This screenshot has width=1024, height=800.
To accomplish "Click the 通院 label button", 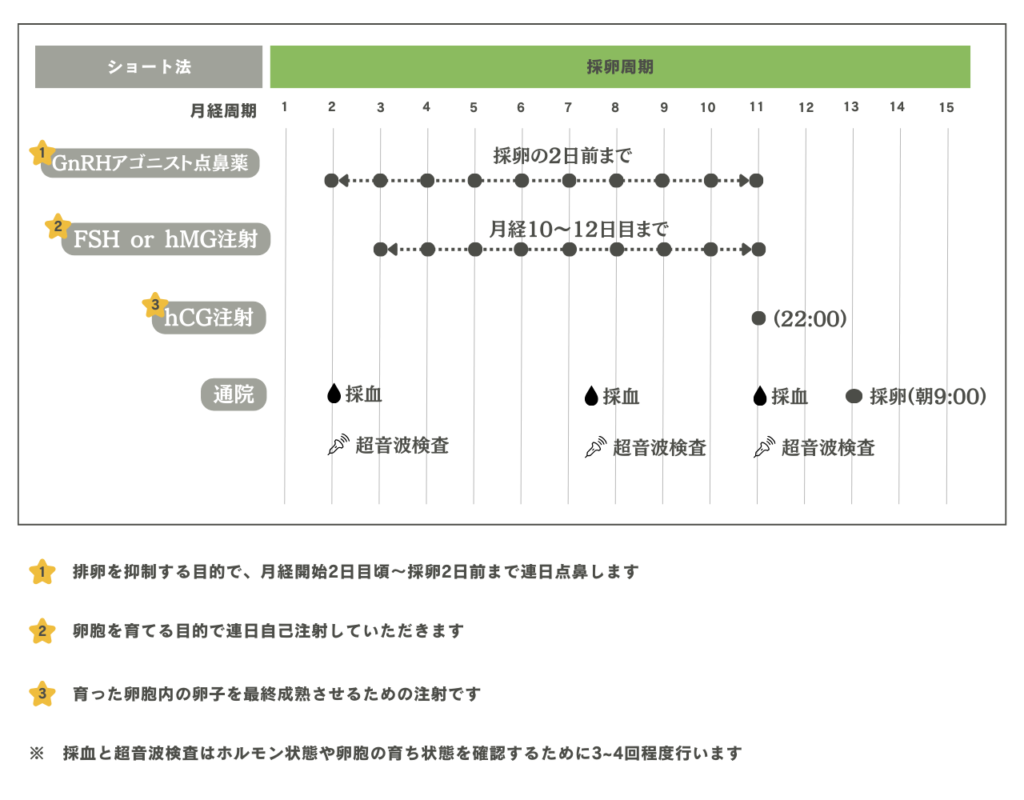I will [235, 394].
